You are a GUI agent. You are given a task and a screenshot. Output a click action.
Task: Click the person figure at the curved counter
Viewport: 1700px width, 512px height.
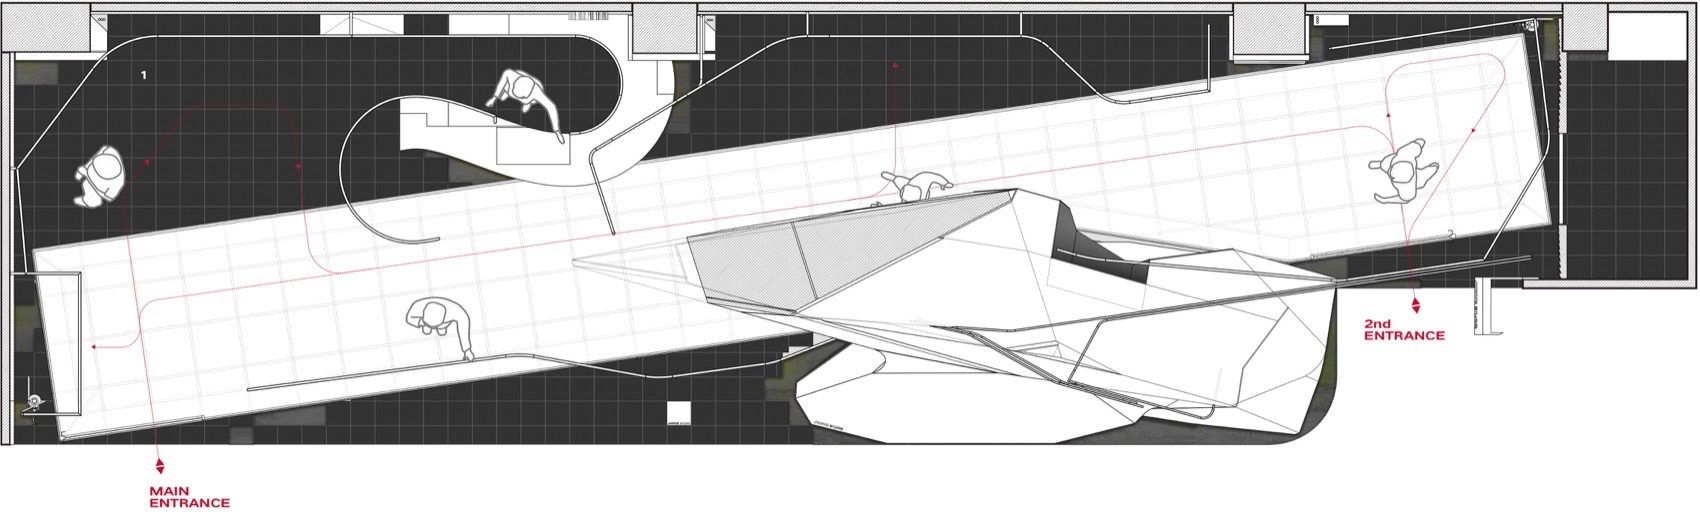coord(528,100)
